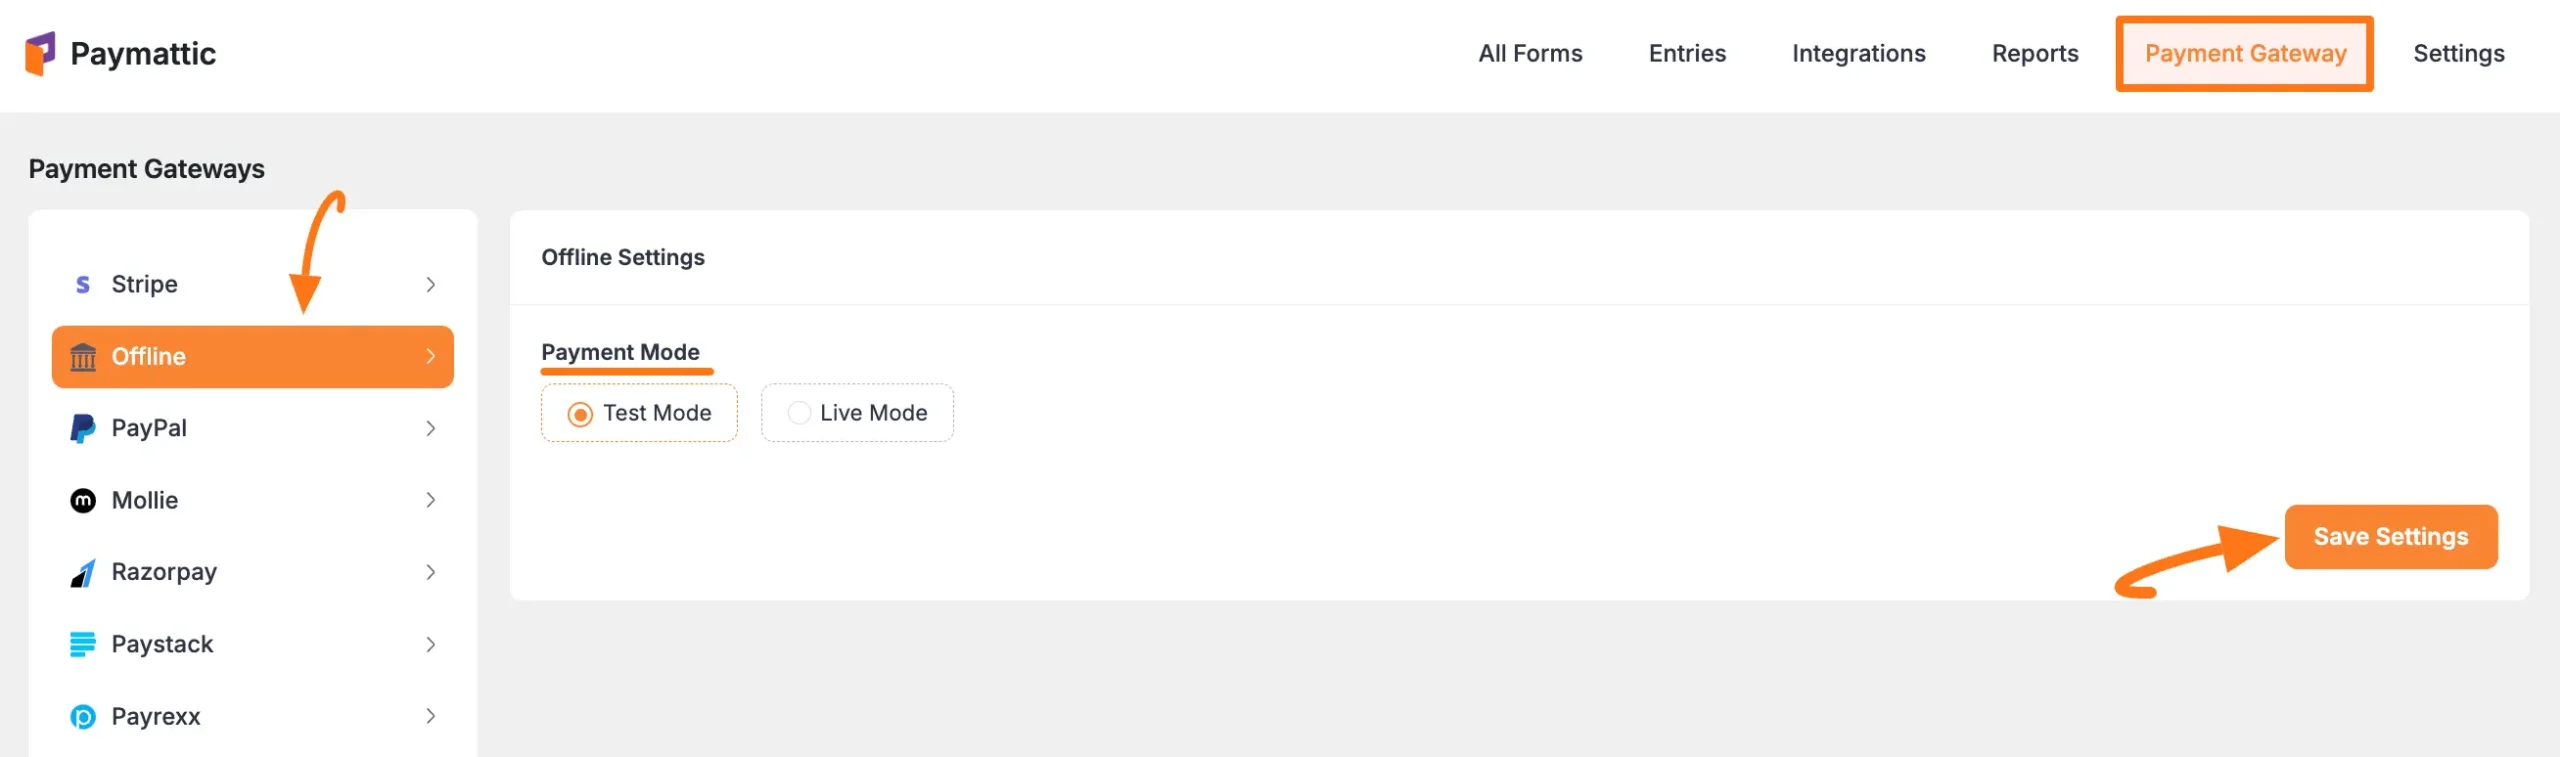Click the Offline bank icon
The height and width of the screenshot is (757, 2560).
84,356
